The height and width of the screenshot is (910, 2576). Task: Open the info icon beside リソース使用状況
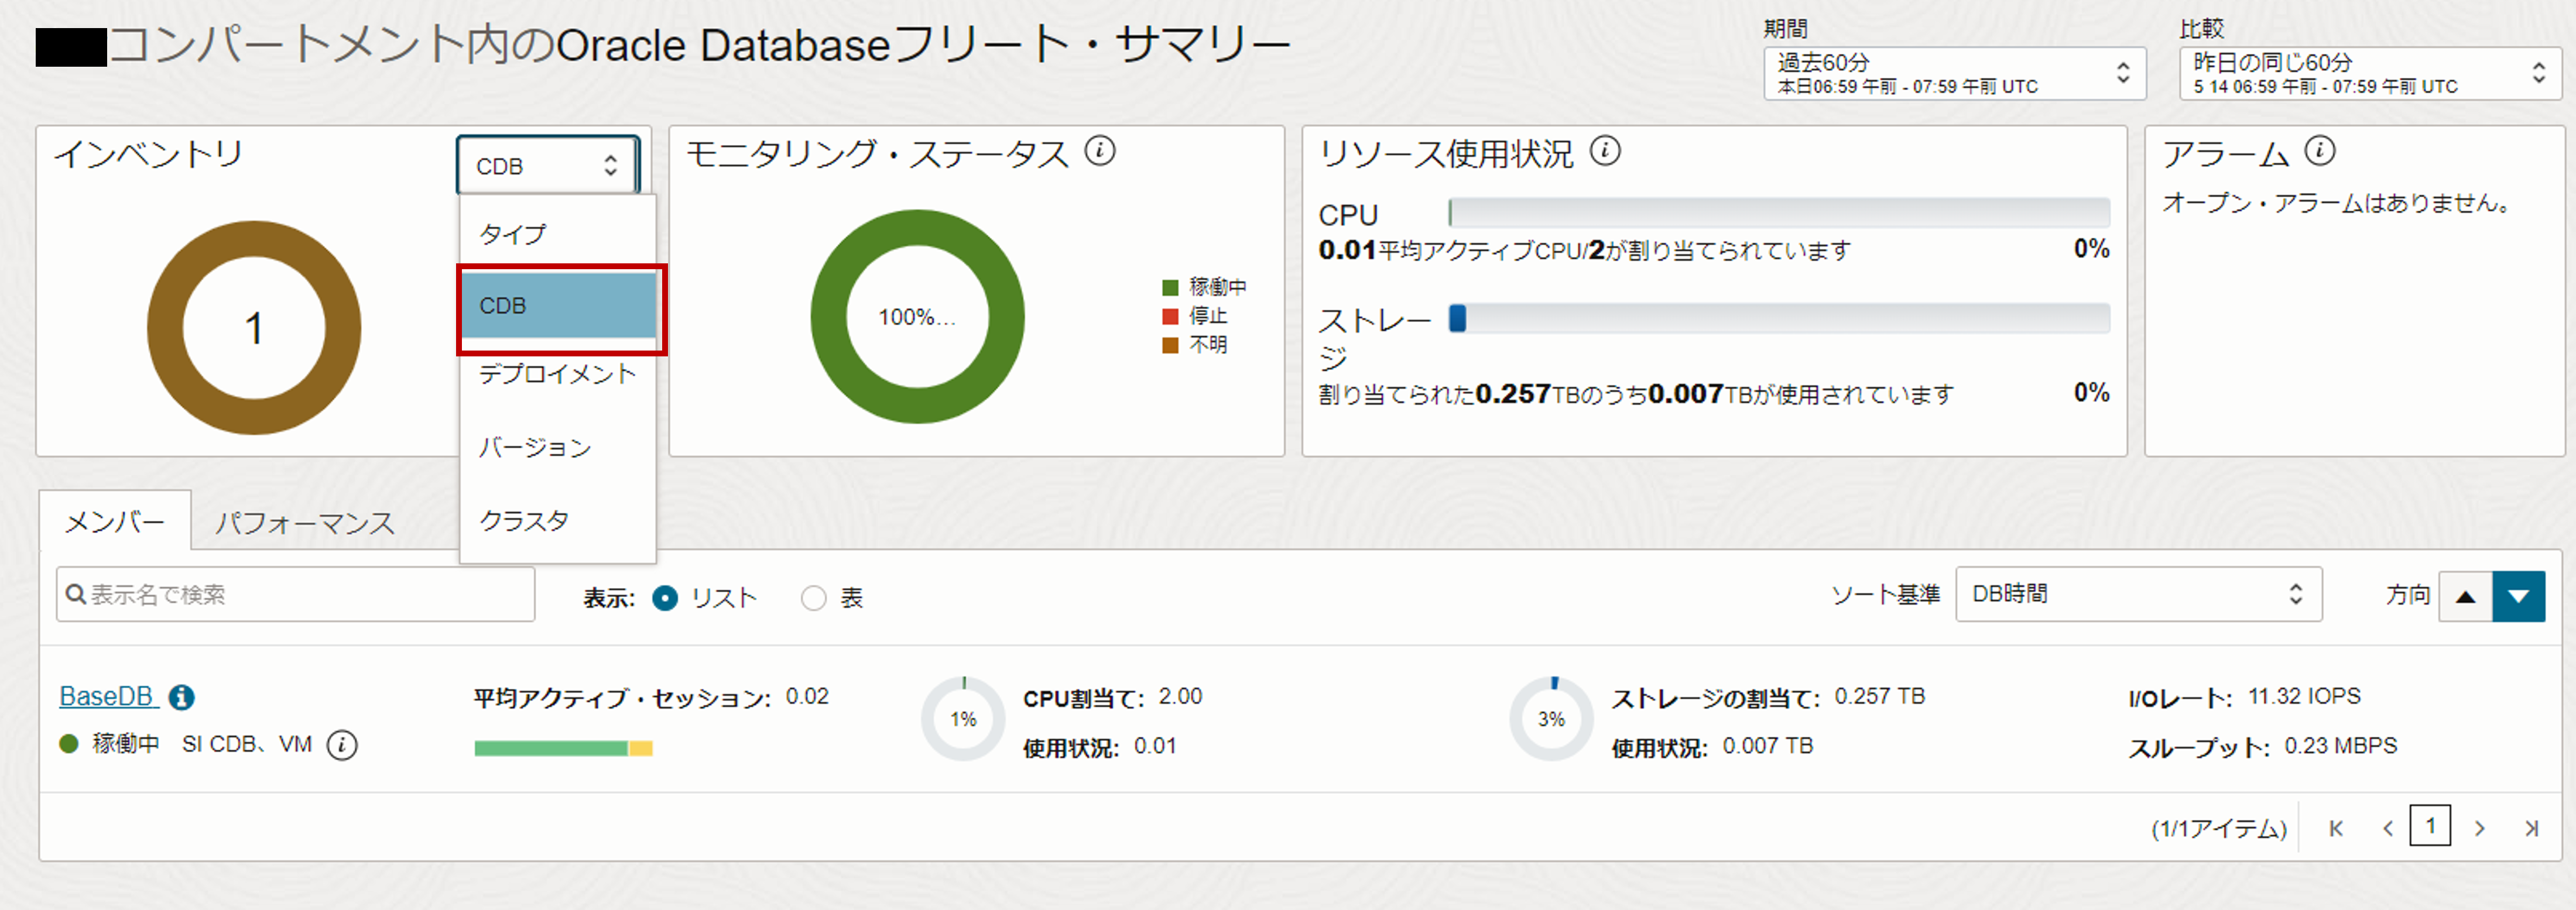tap(1605, 151)
